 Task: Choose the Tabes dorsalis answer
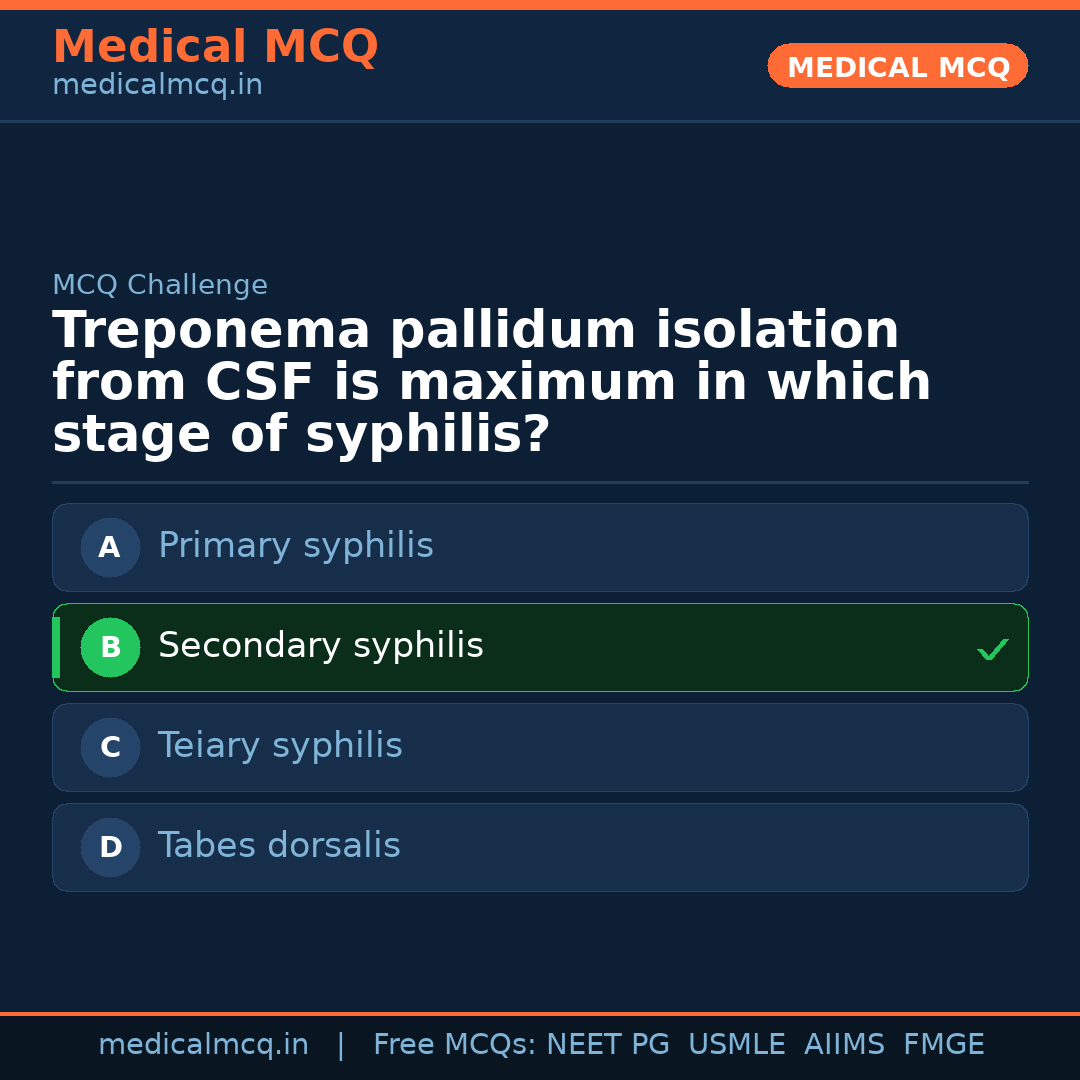tap(279, 846)
